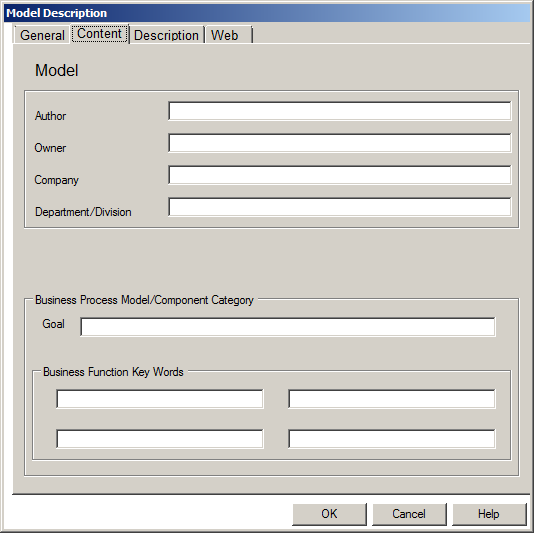Focus the top-left Business Function keyword field

[160, 399]
